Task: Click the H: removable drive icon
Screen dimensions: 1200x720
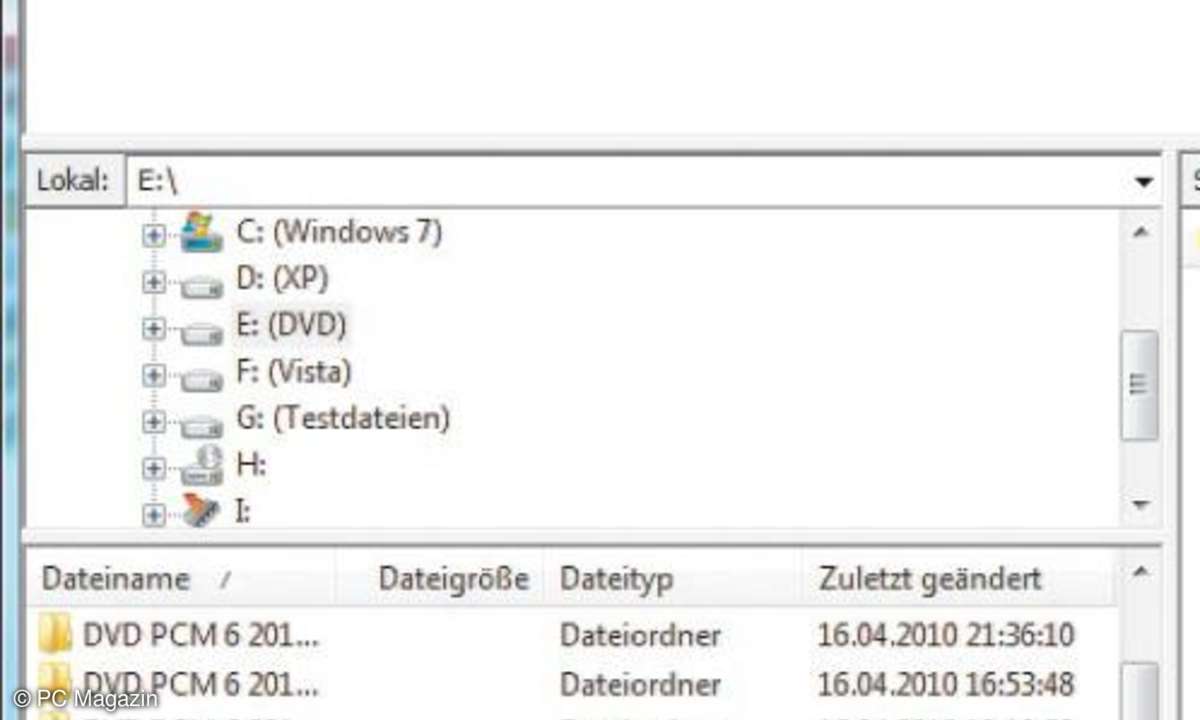Action: (202, 467)
